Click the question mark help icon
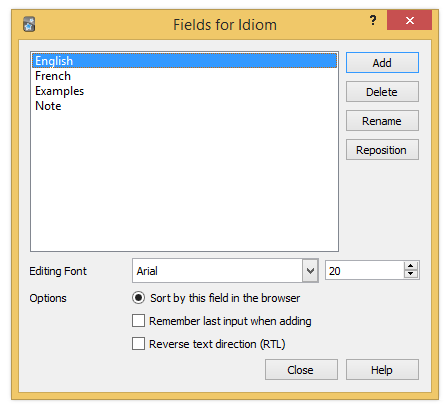 point(373,20)
